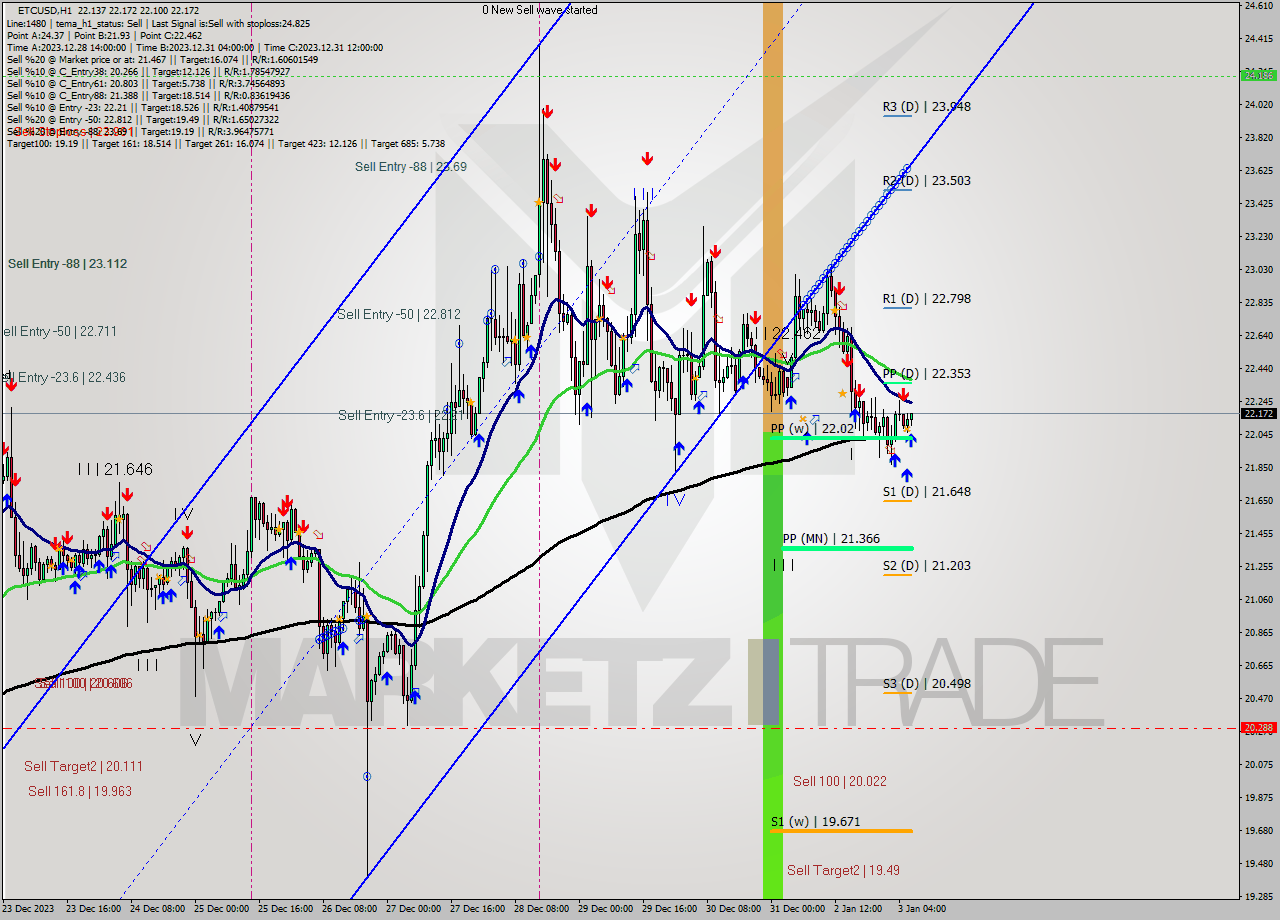Select the S1 (D) 21.648 support label

[x=926, y=492]
